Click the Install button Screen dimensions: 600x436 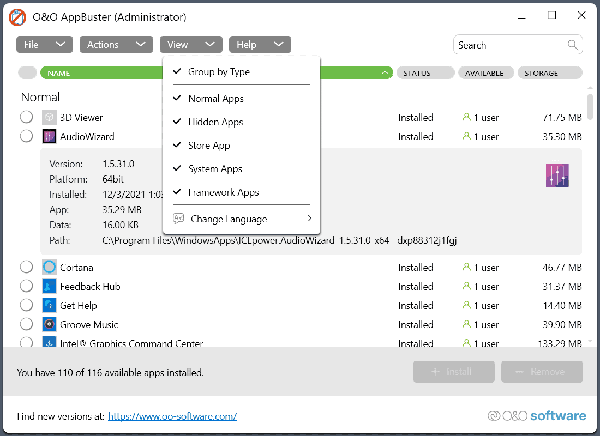click(454, 372)
